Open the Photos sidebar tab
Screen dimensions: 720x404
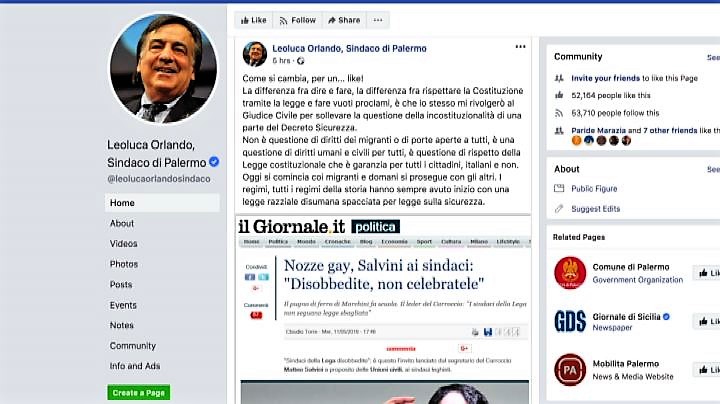pos(124,264)
